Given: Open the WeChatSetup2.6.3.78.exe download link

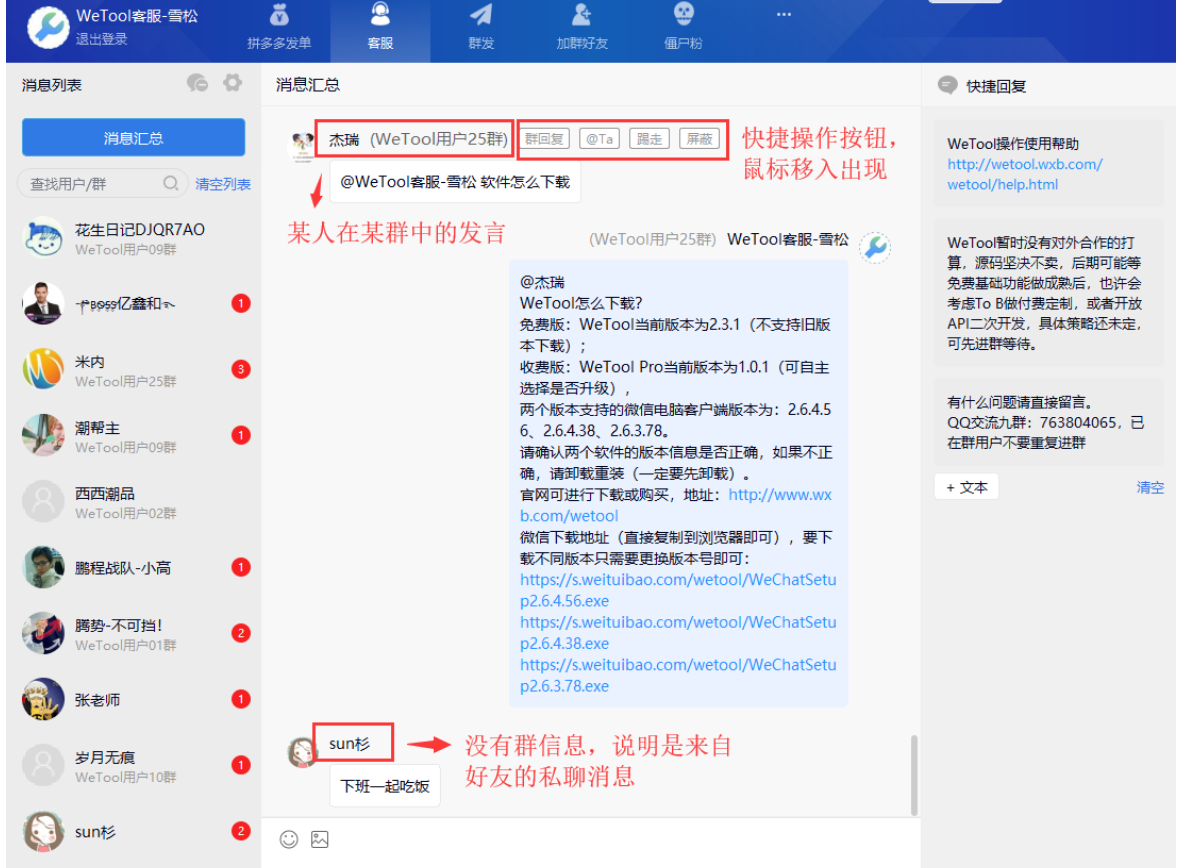Looking at the screenshot, I should click(x=678, y=675).
